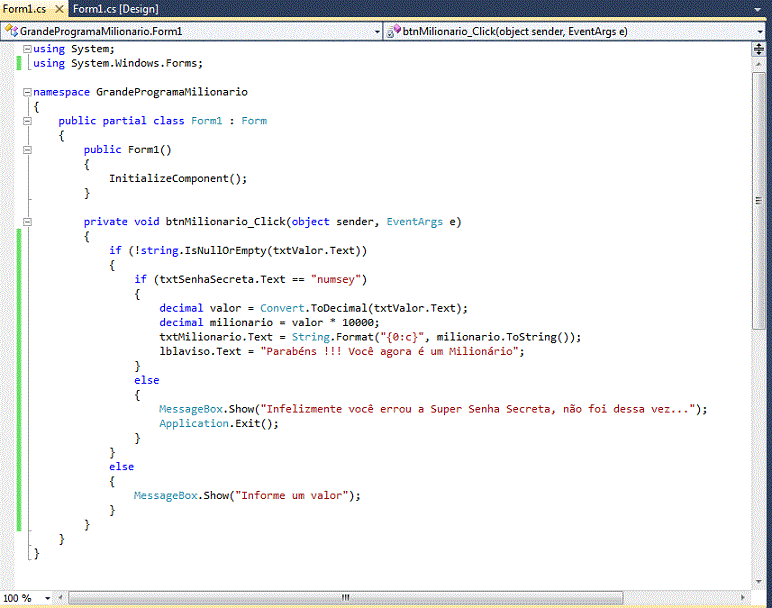Click the "Parabéns !!! Você agora é um Milionário" string
This screenshot has width=772, height=608.
389,352
